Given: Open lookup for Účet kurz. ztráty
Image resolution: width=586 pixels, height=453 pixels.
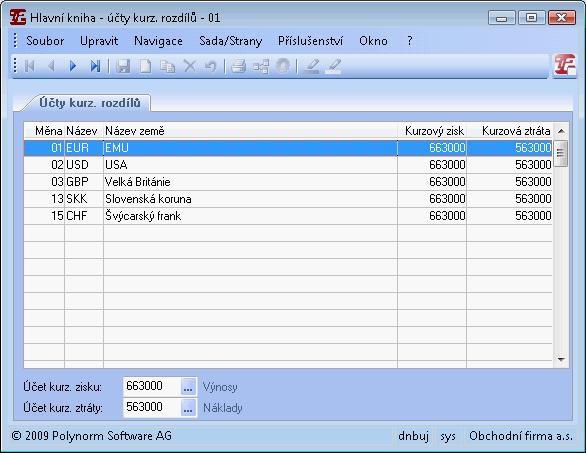Looking at the screenshot, I should (x=188, y=407).
